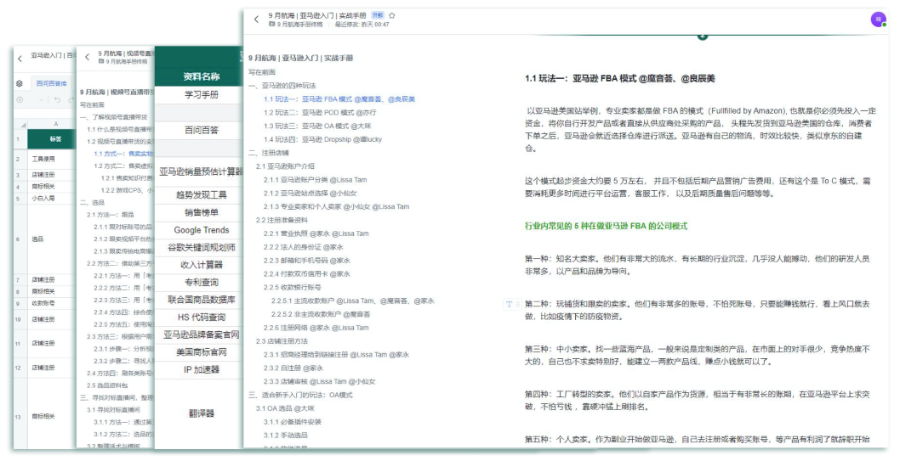900x461 pixels.
Task: Click cell 工具使用 in spreadsheet
Action: pyautogui.click(x=52, y=159)
